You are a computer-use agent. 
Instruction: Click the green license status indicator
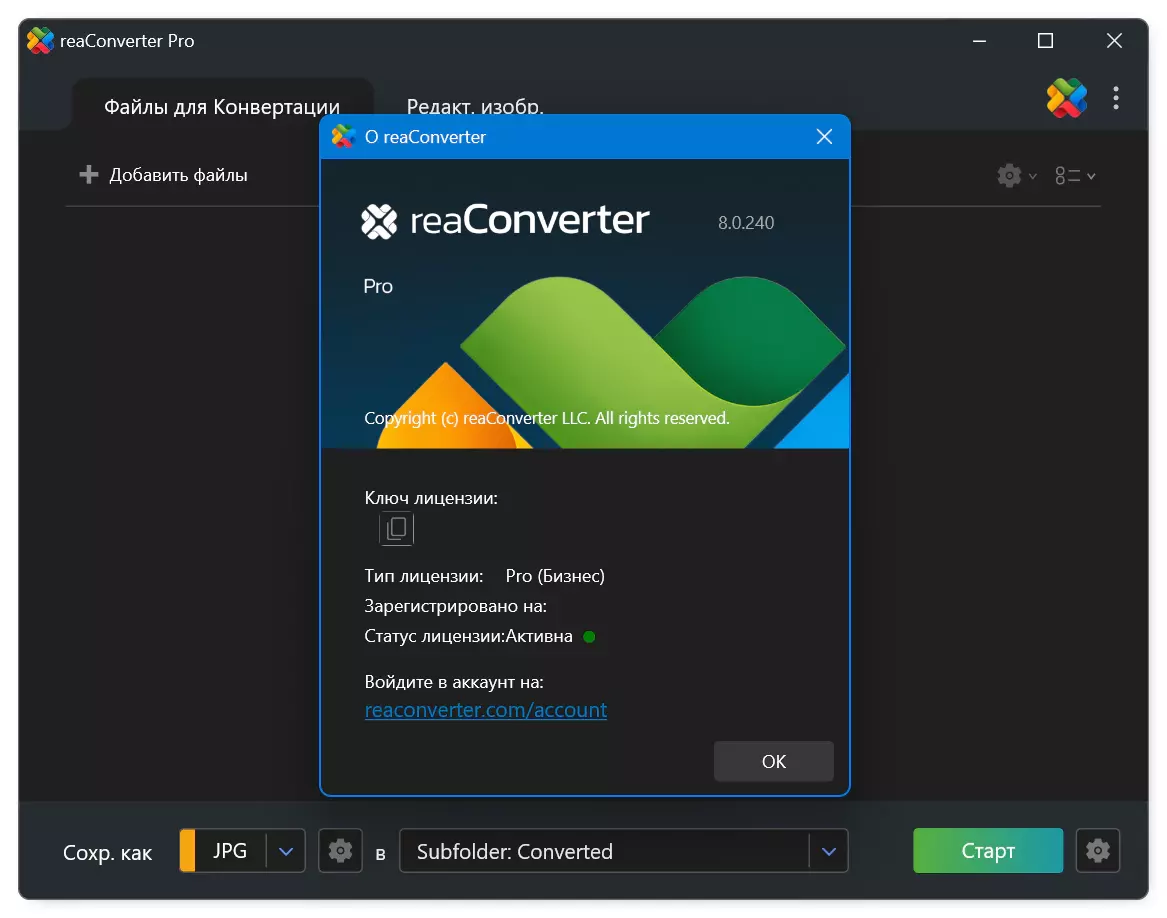589,637
